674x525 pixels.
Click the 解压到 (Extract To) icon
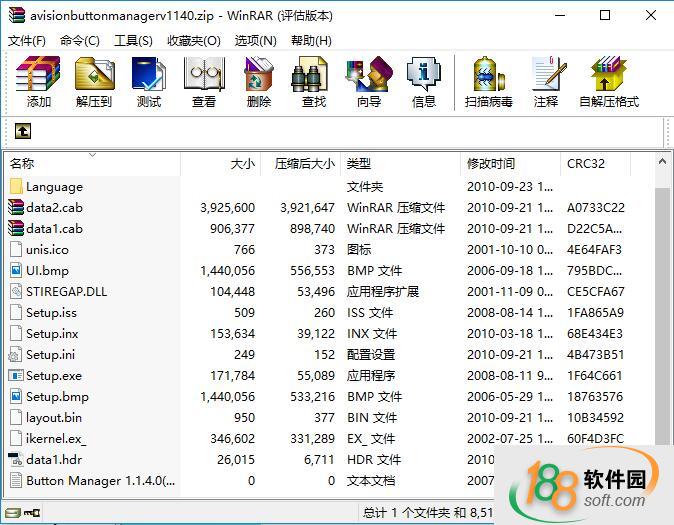click(x=94, y=81)
